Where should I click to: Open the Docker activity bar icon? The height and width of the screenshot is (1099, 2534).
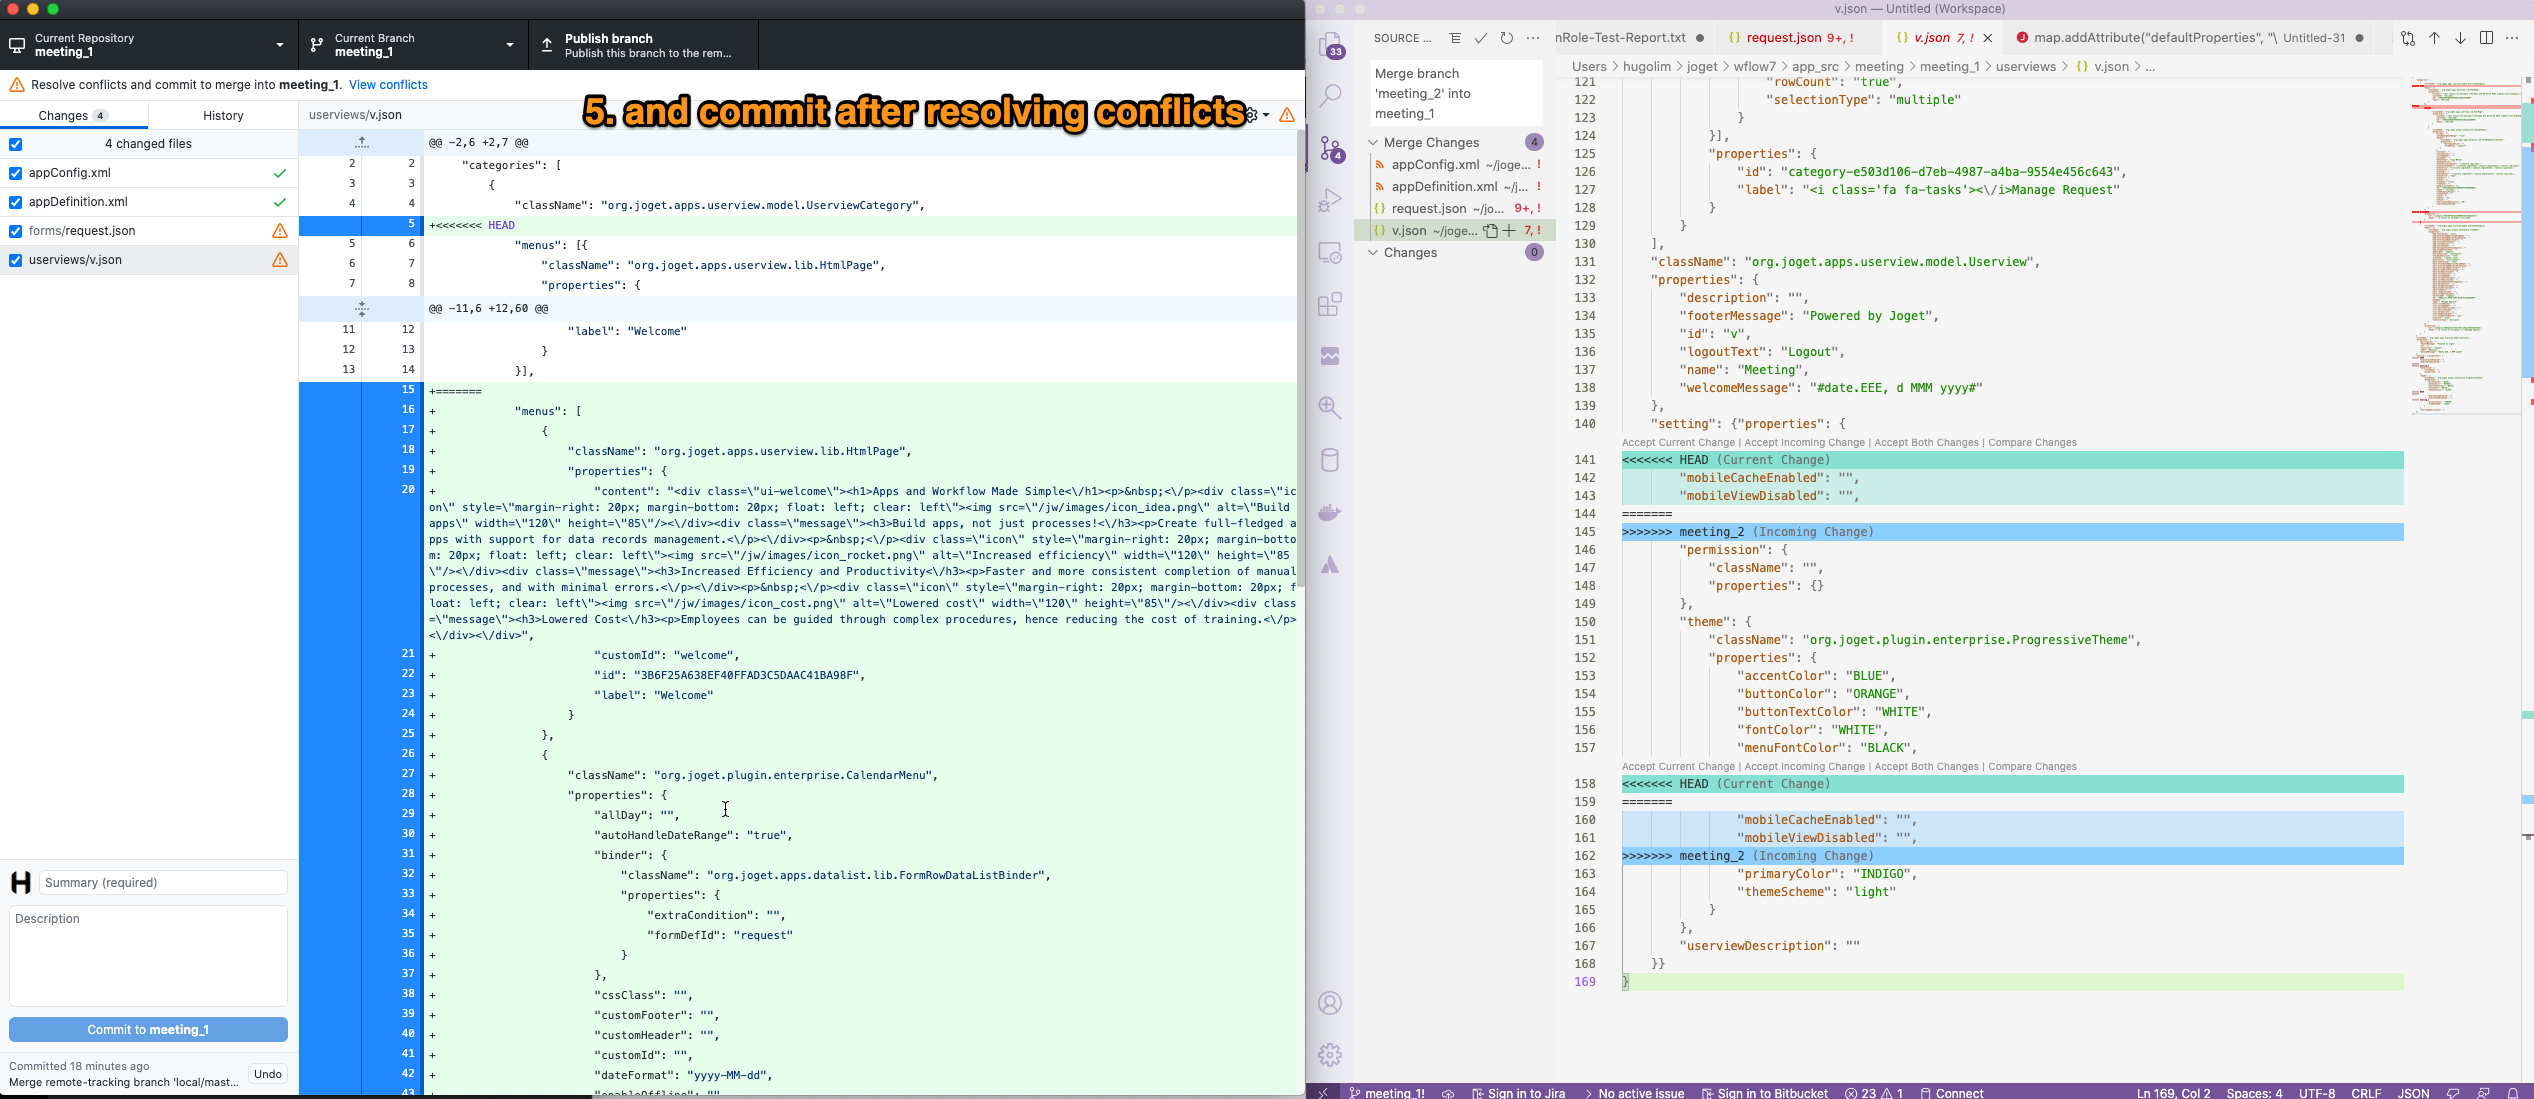coord(1330,513)
